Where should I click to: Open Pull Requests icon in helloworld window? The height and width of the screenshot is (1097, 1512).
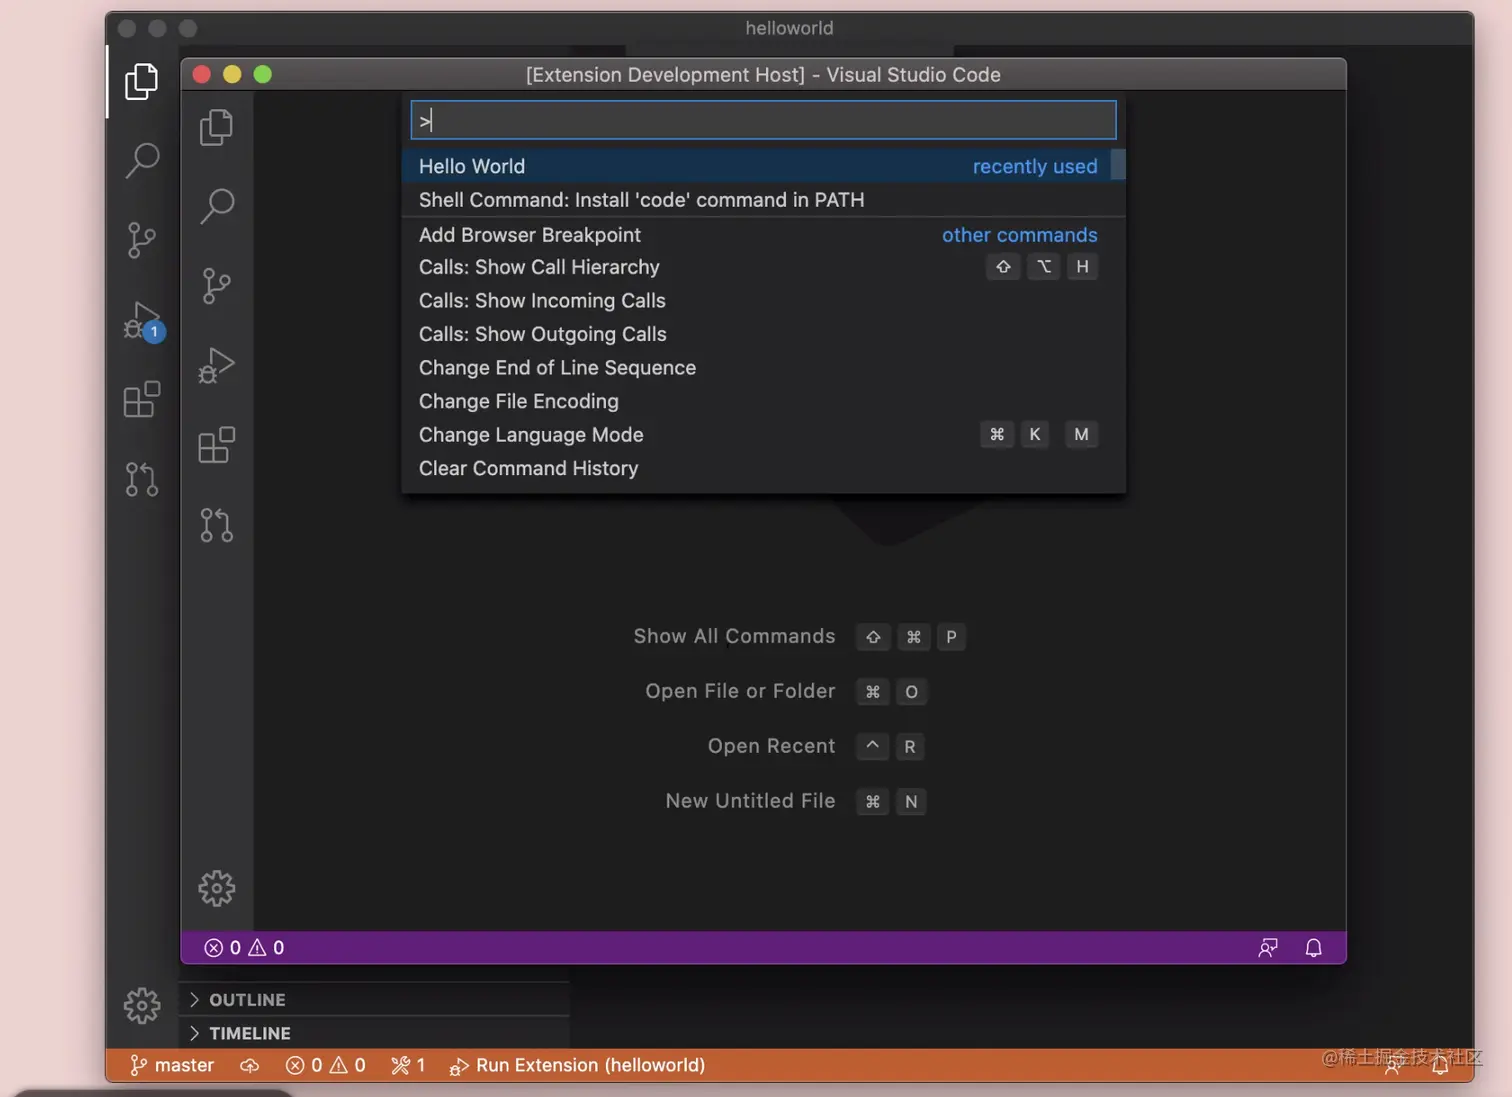pos(141,479)
